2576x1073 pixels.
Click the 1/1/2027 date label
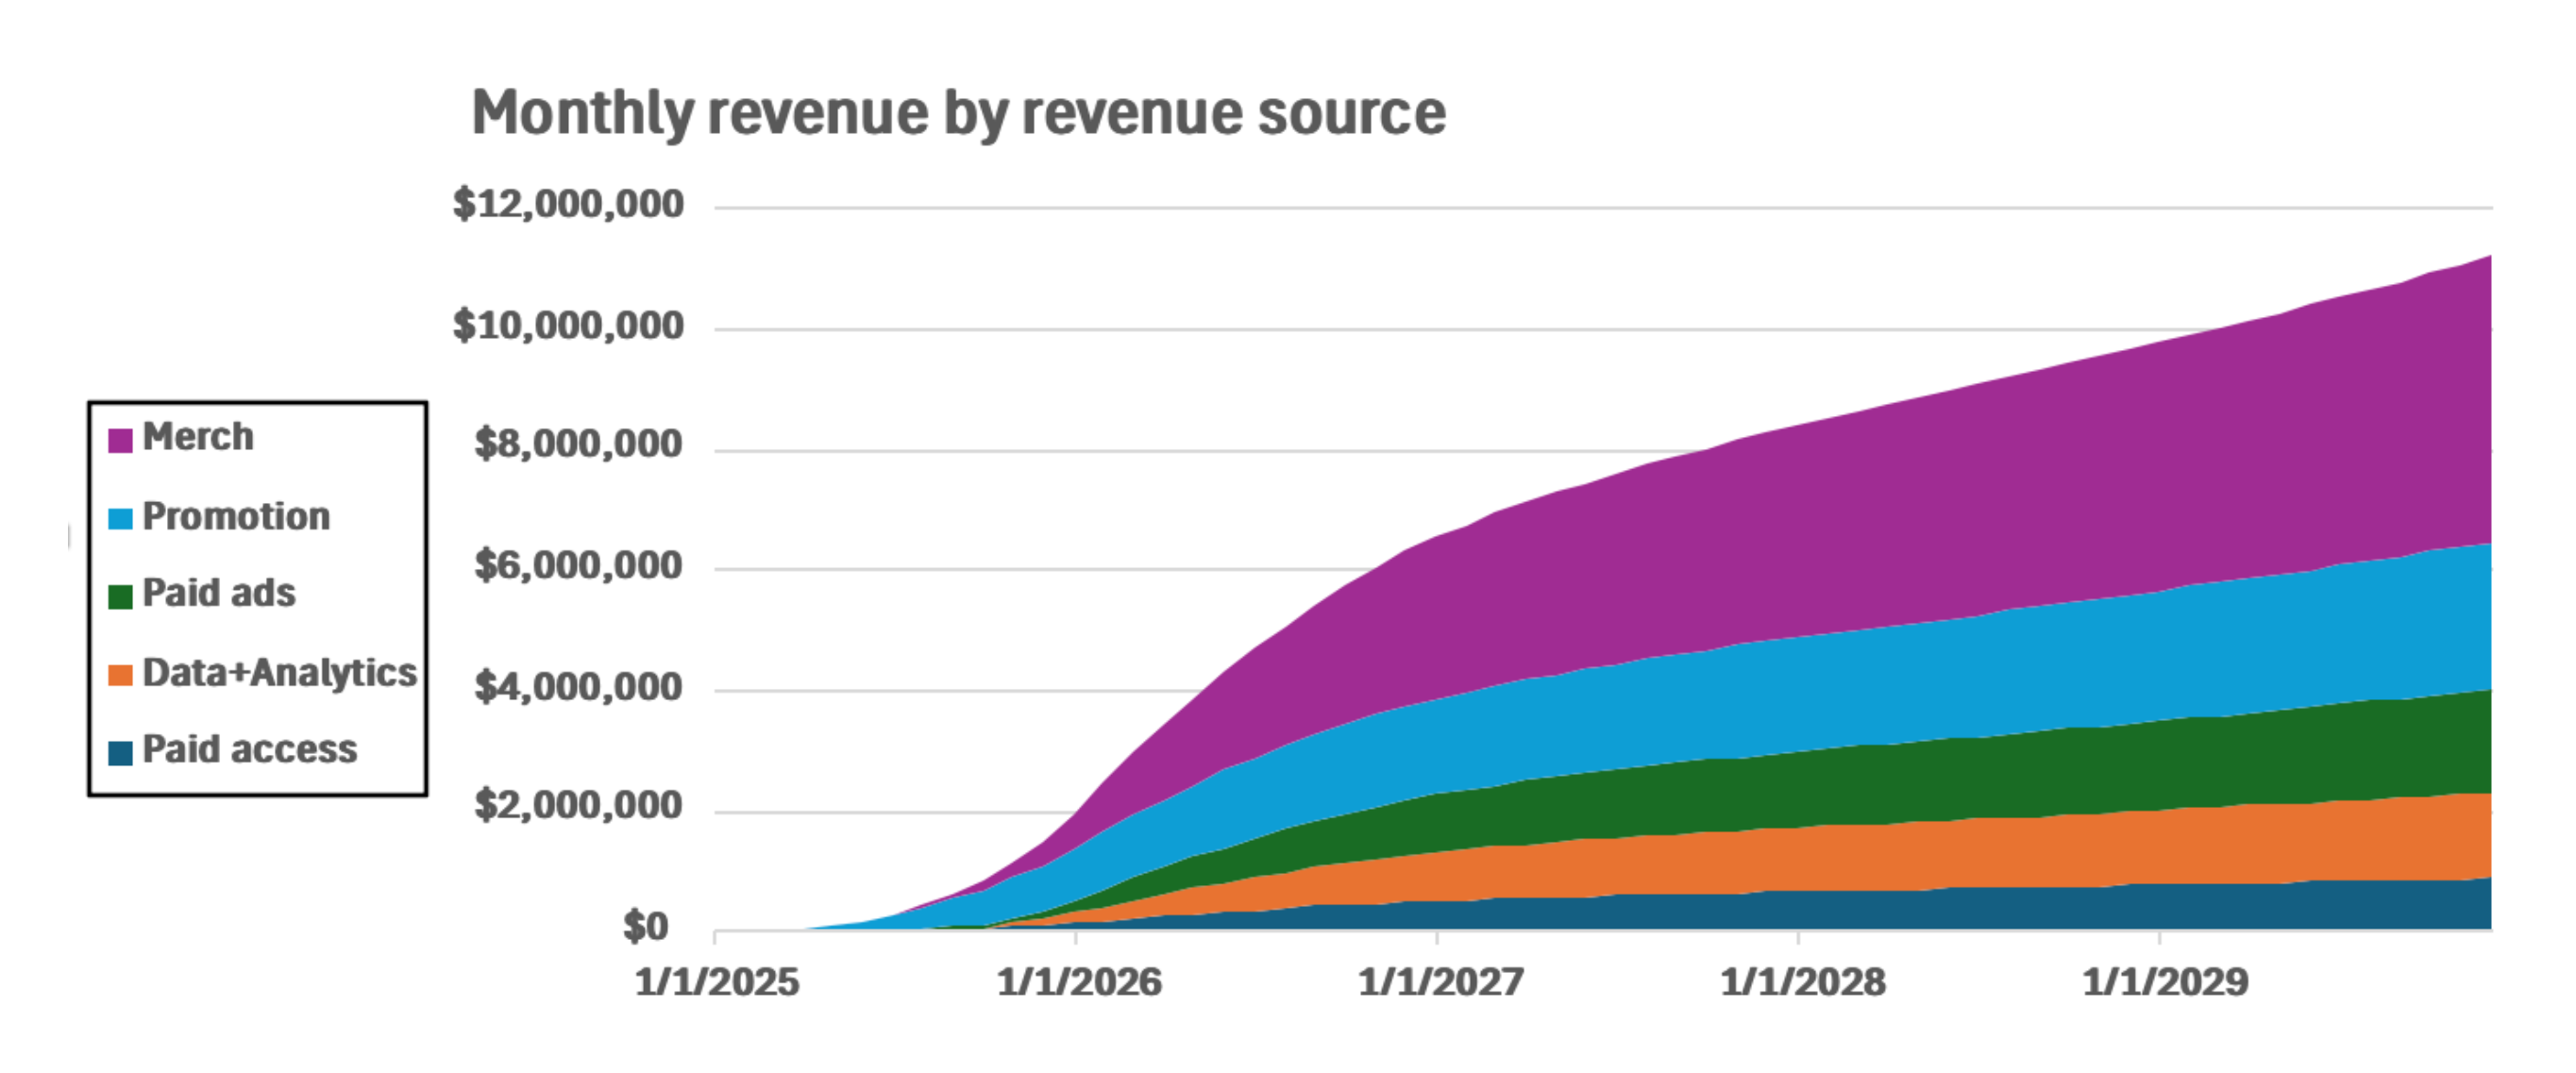pyautogui.click(x=1440, y=981)
